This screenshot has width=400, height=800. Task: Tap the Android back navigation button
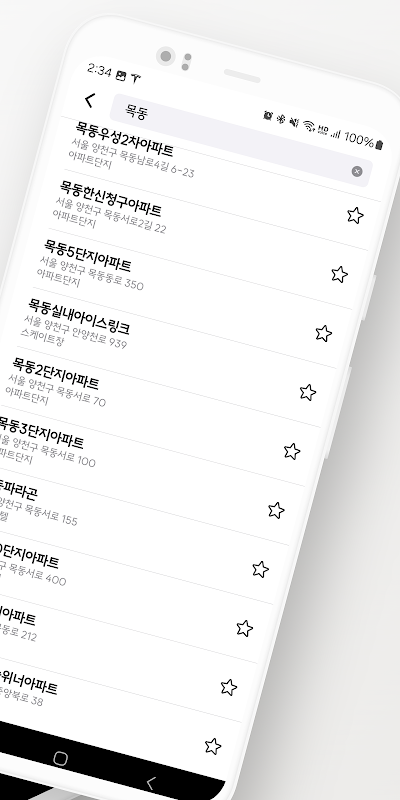pos(150,783)
